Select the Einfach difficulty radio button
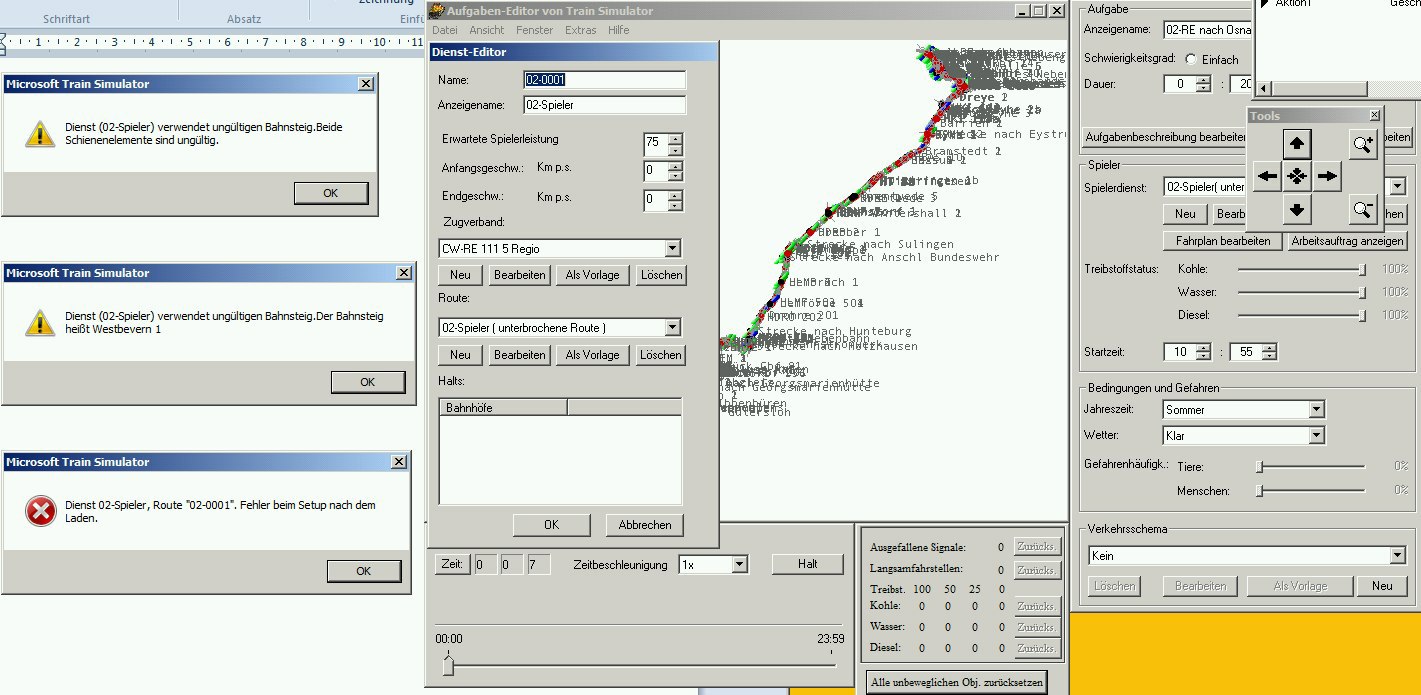 (1190, 59)
